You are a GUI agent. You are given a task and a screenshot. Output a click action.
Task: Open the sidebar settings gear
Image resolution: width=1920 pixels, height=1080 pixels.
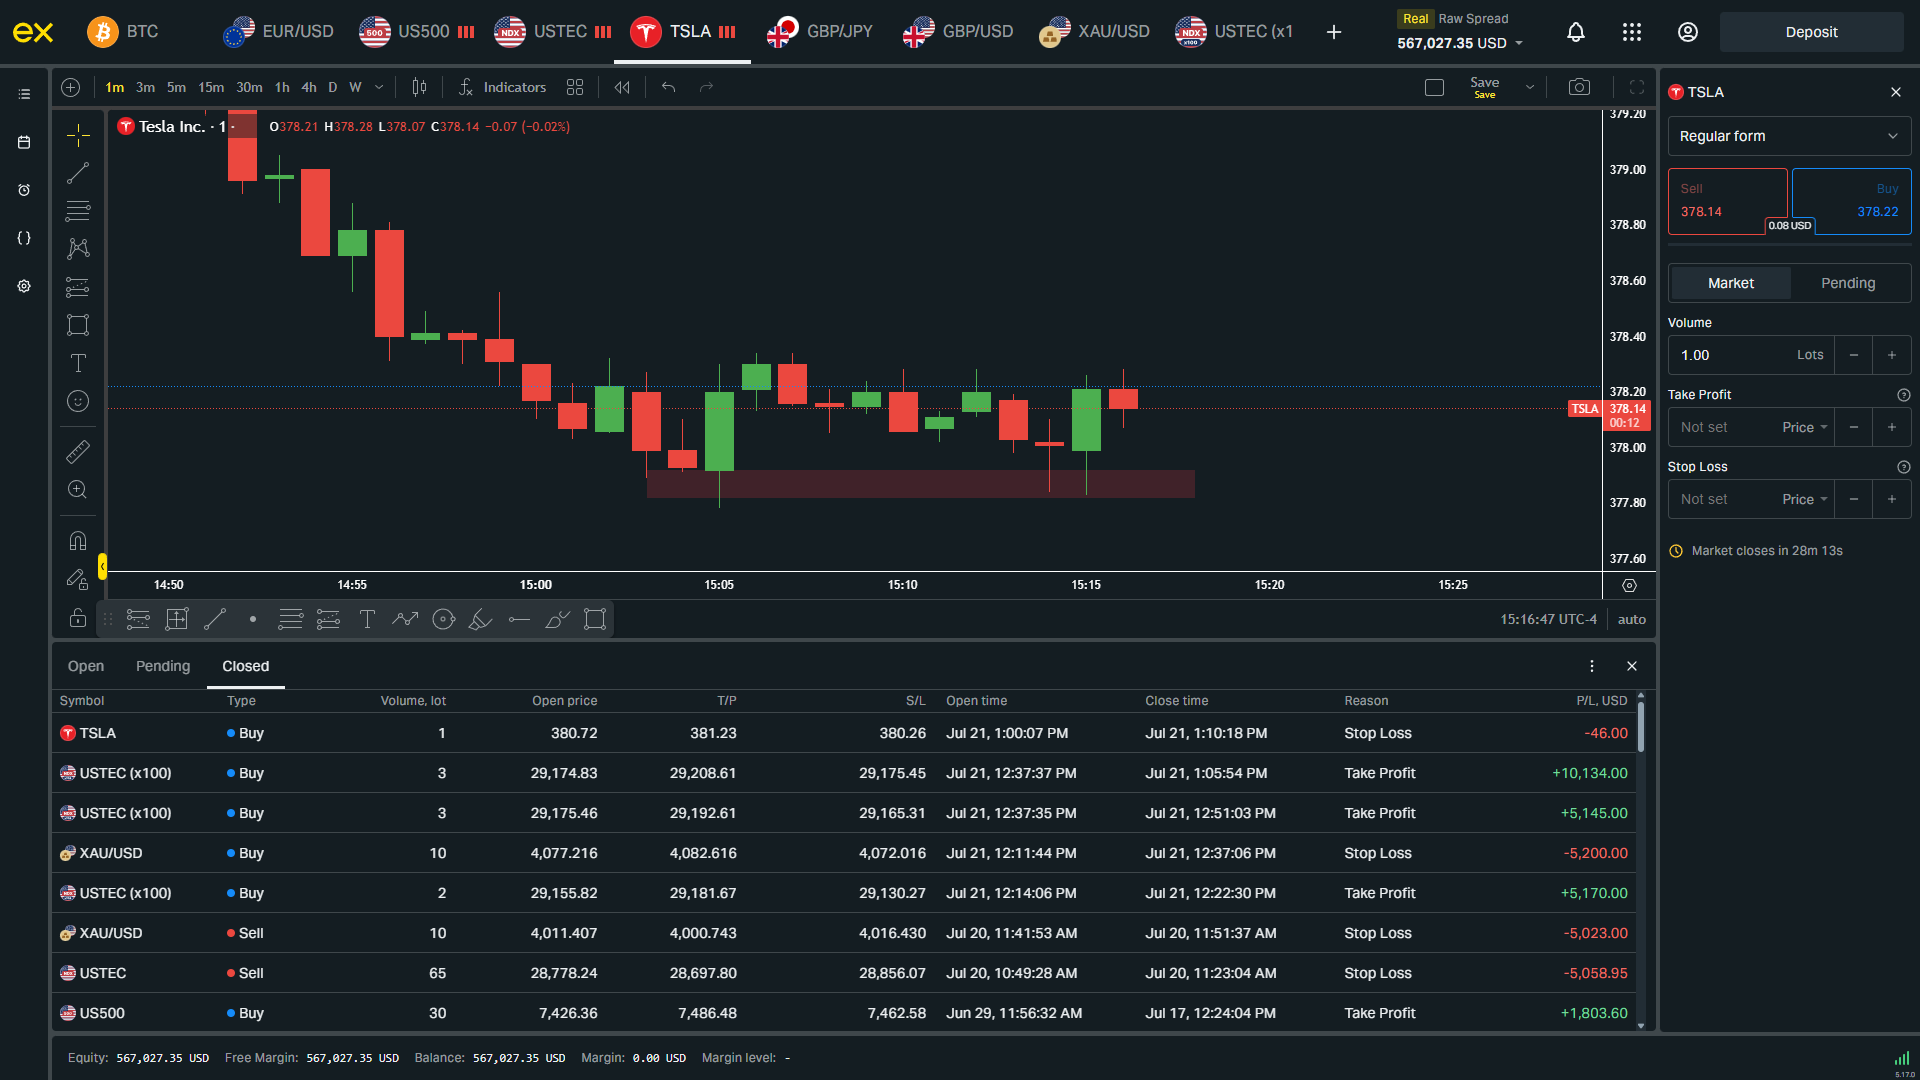coord(24,286)
